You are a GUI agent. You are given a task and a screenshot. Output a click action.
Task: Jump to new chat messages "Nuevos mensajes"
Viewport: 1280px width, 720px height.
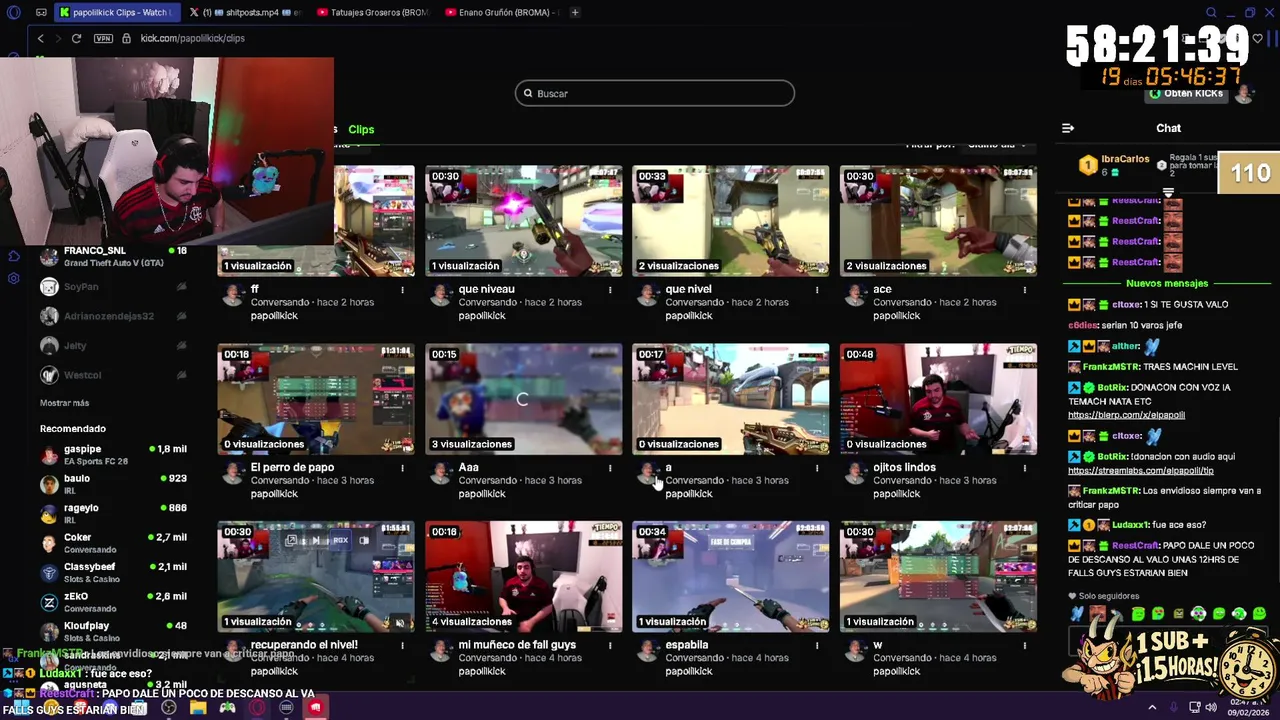pos(1166,283)
